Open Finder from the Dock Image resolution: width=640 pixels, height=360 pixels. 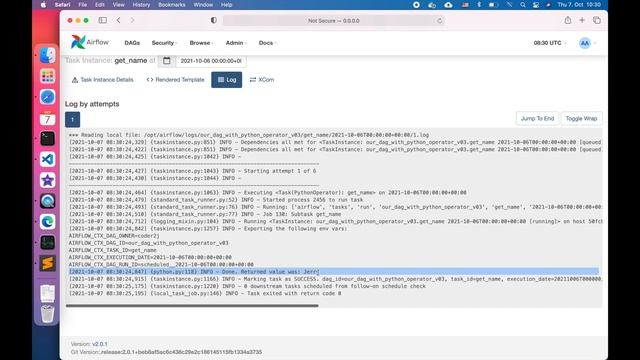point(47,56)
